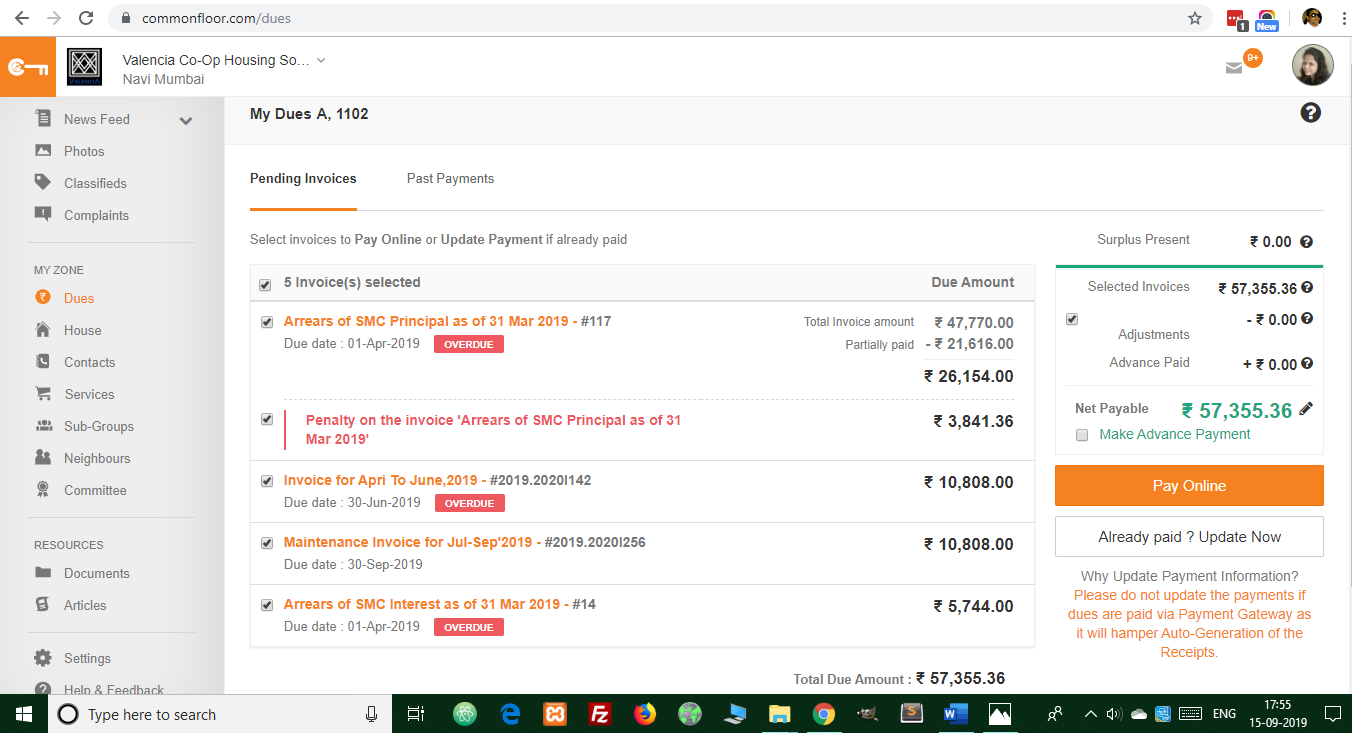Click the help question mark beside My Dues

1310,113
